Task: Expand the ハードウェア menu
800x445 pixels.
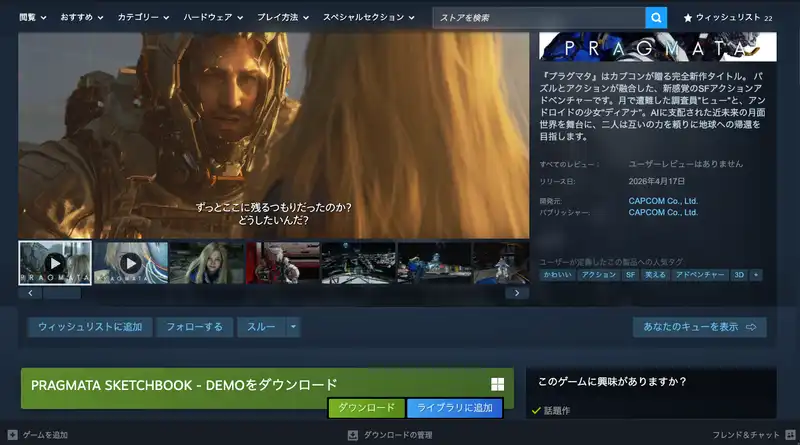Action: click(213, 17)
